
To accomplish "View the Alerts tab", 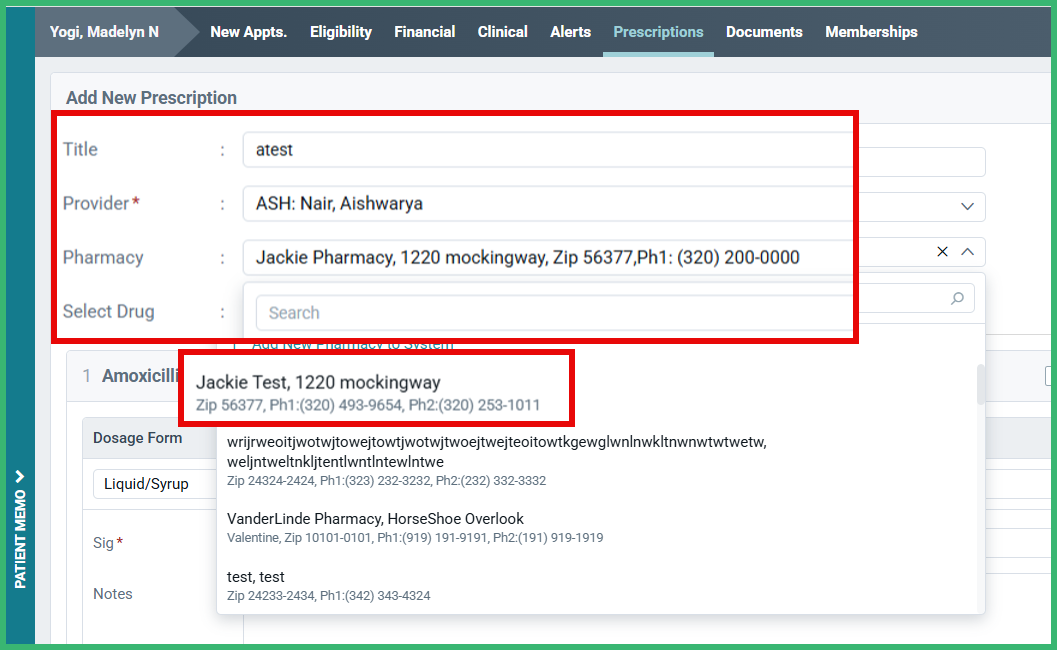I will [x=570, y=32].
